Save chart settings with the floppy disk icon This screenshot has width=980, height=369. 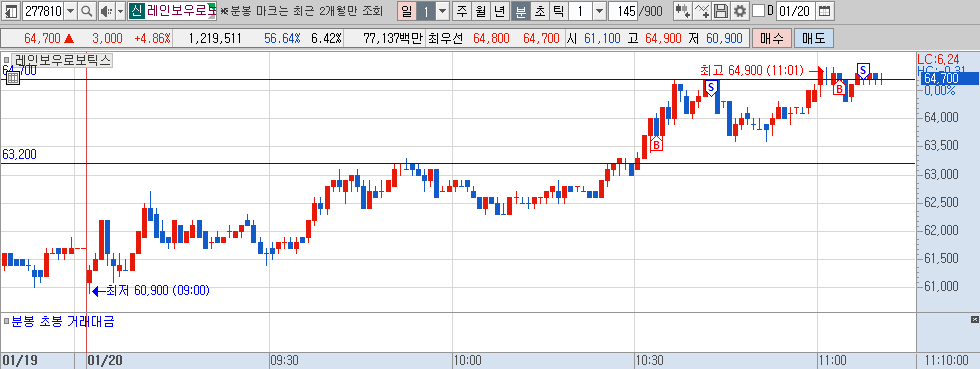click(721, 11)
